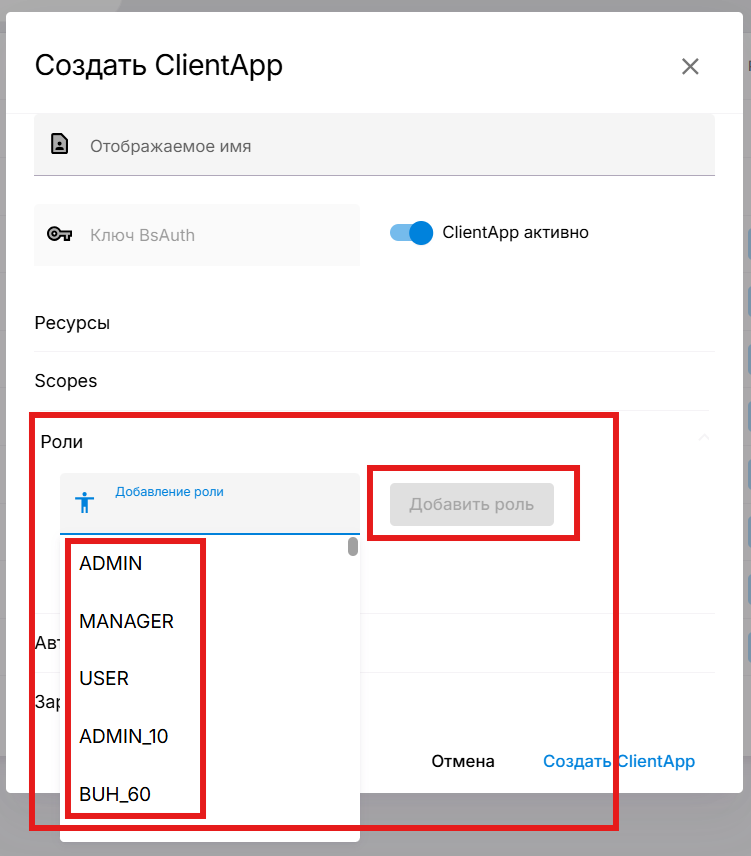The image size is (751, 856).
Task: Pick the USER role option
Action: 104,679
